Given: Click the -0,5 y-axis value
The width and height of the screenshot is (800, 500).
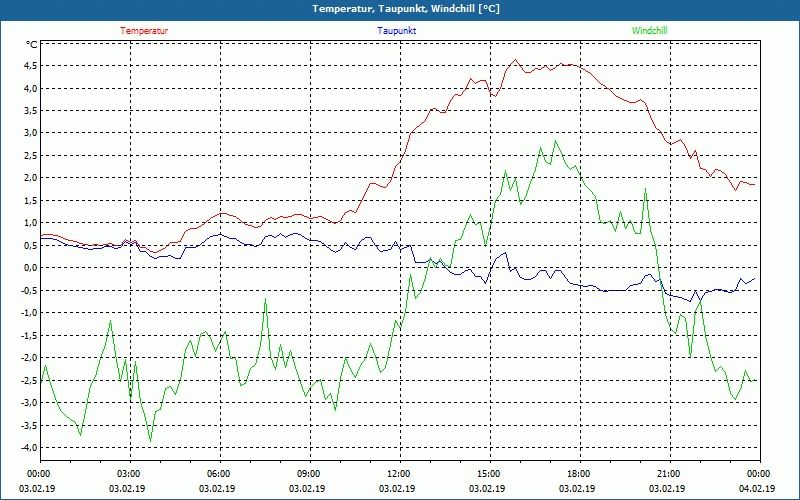Looking at the screenshot, I should [x=29, y=290].
